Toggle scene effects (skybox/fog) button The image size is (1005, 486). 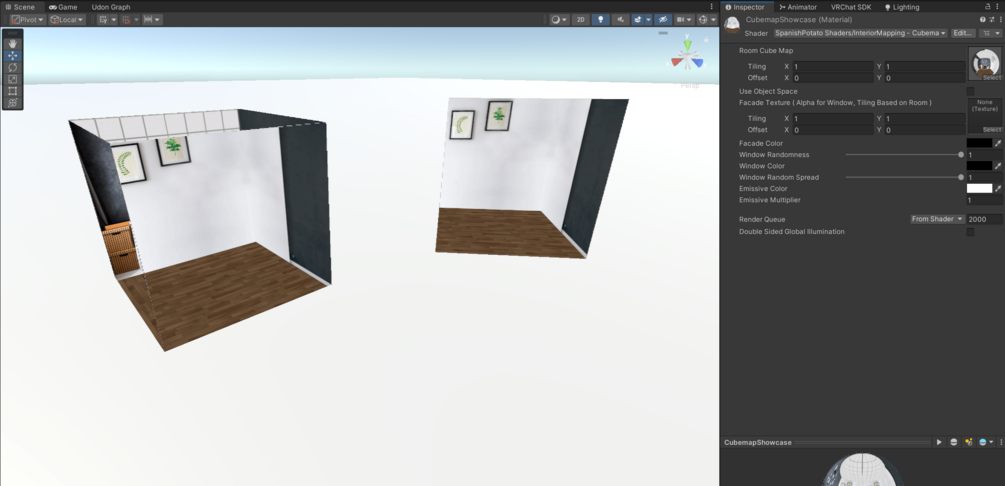638,20
